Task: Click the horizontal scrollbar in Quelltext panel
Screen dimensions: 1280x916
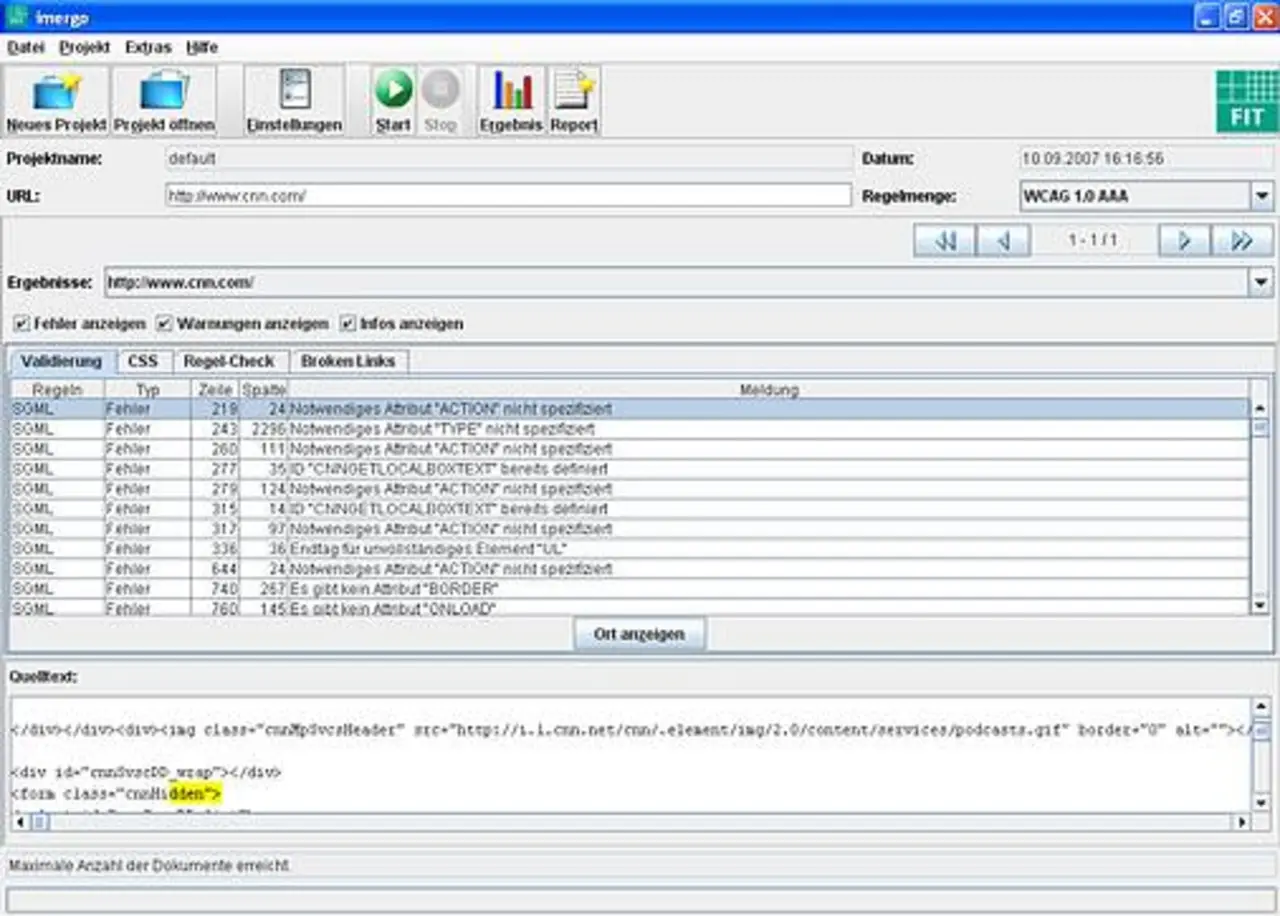Action: [x=630, y=822]
